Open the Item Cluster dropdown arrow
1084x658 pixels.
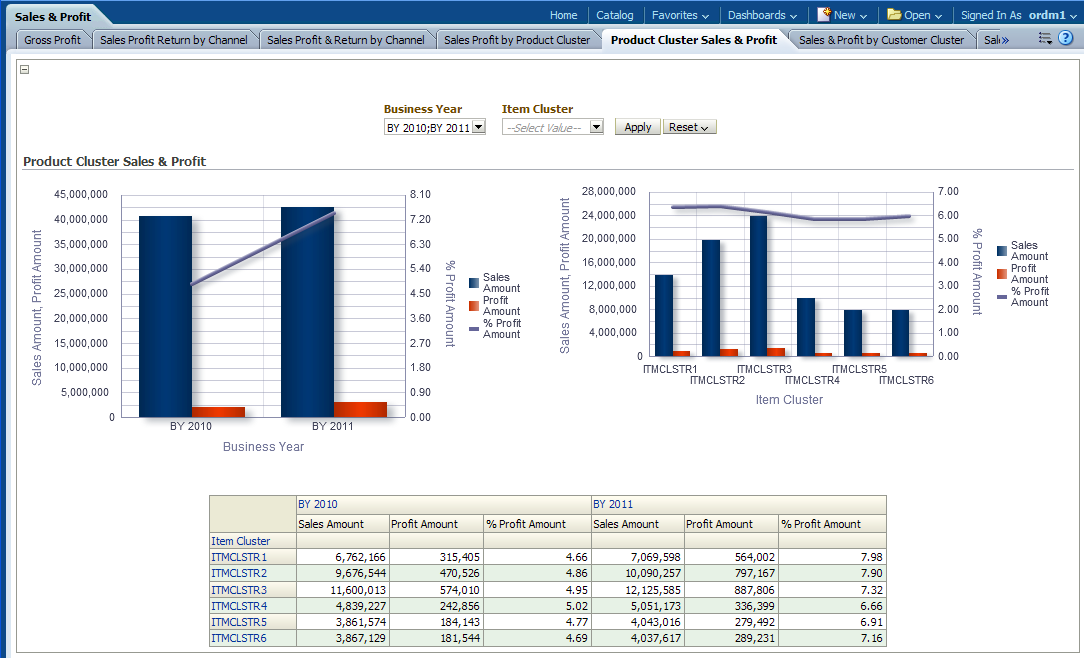tap(596, 127)
